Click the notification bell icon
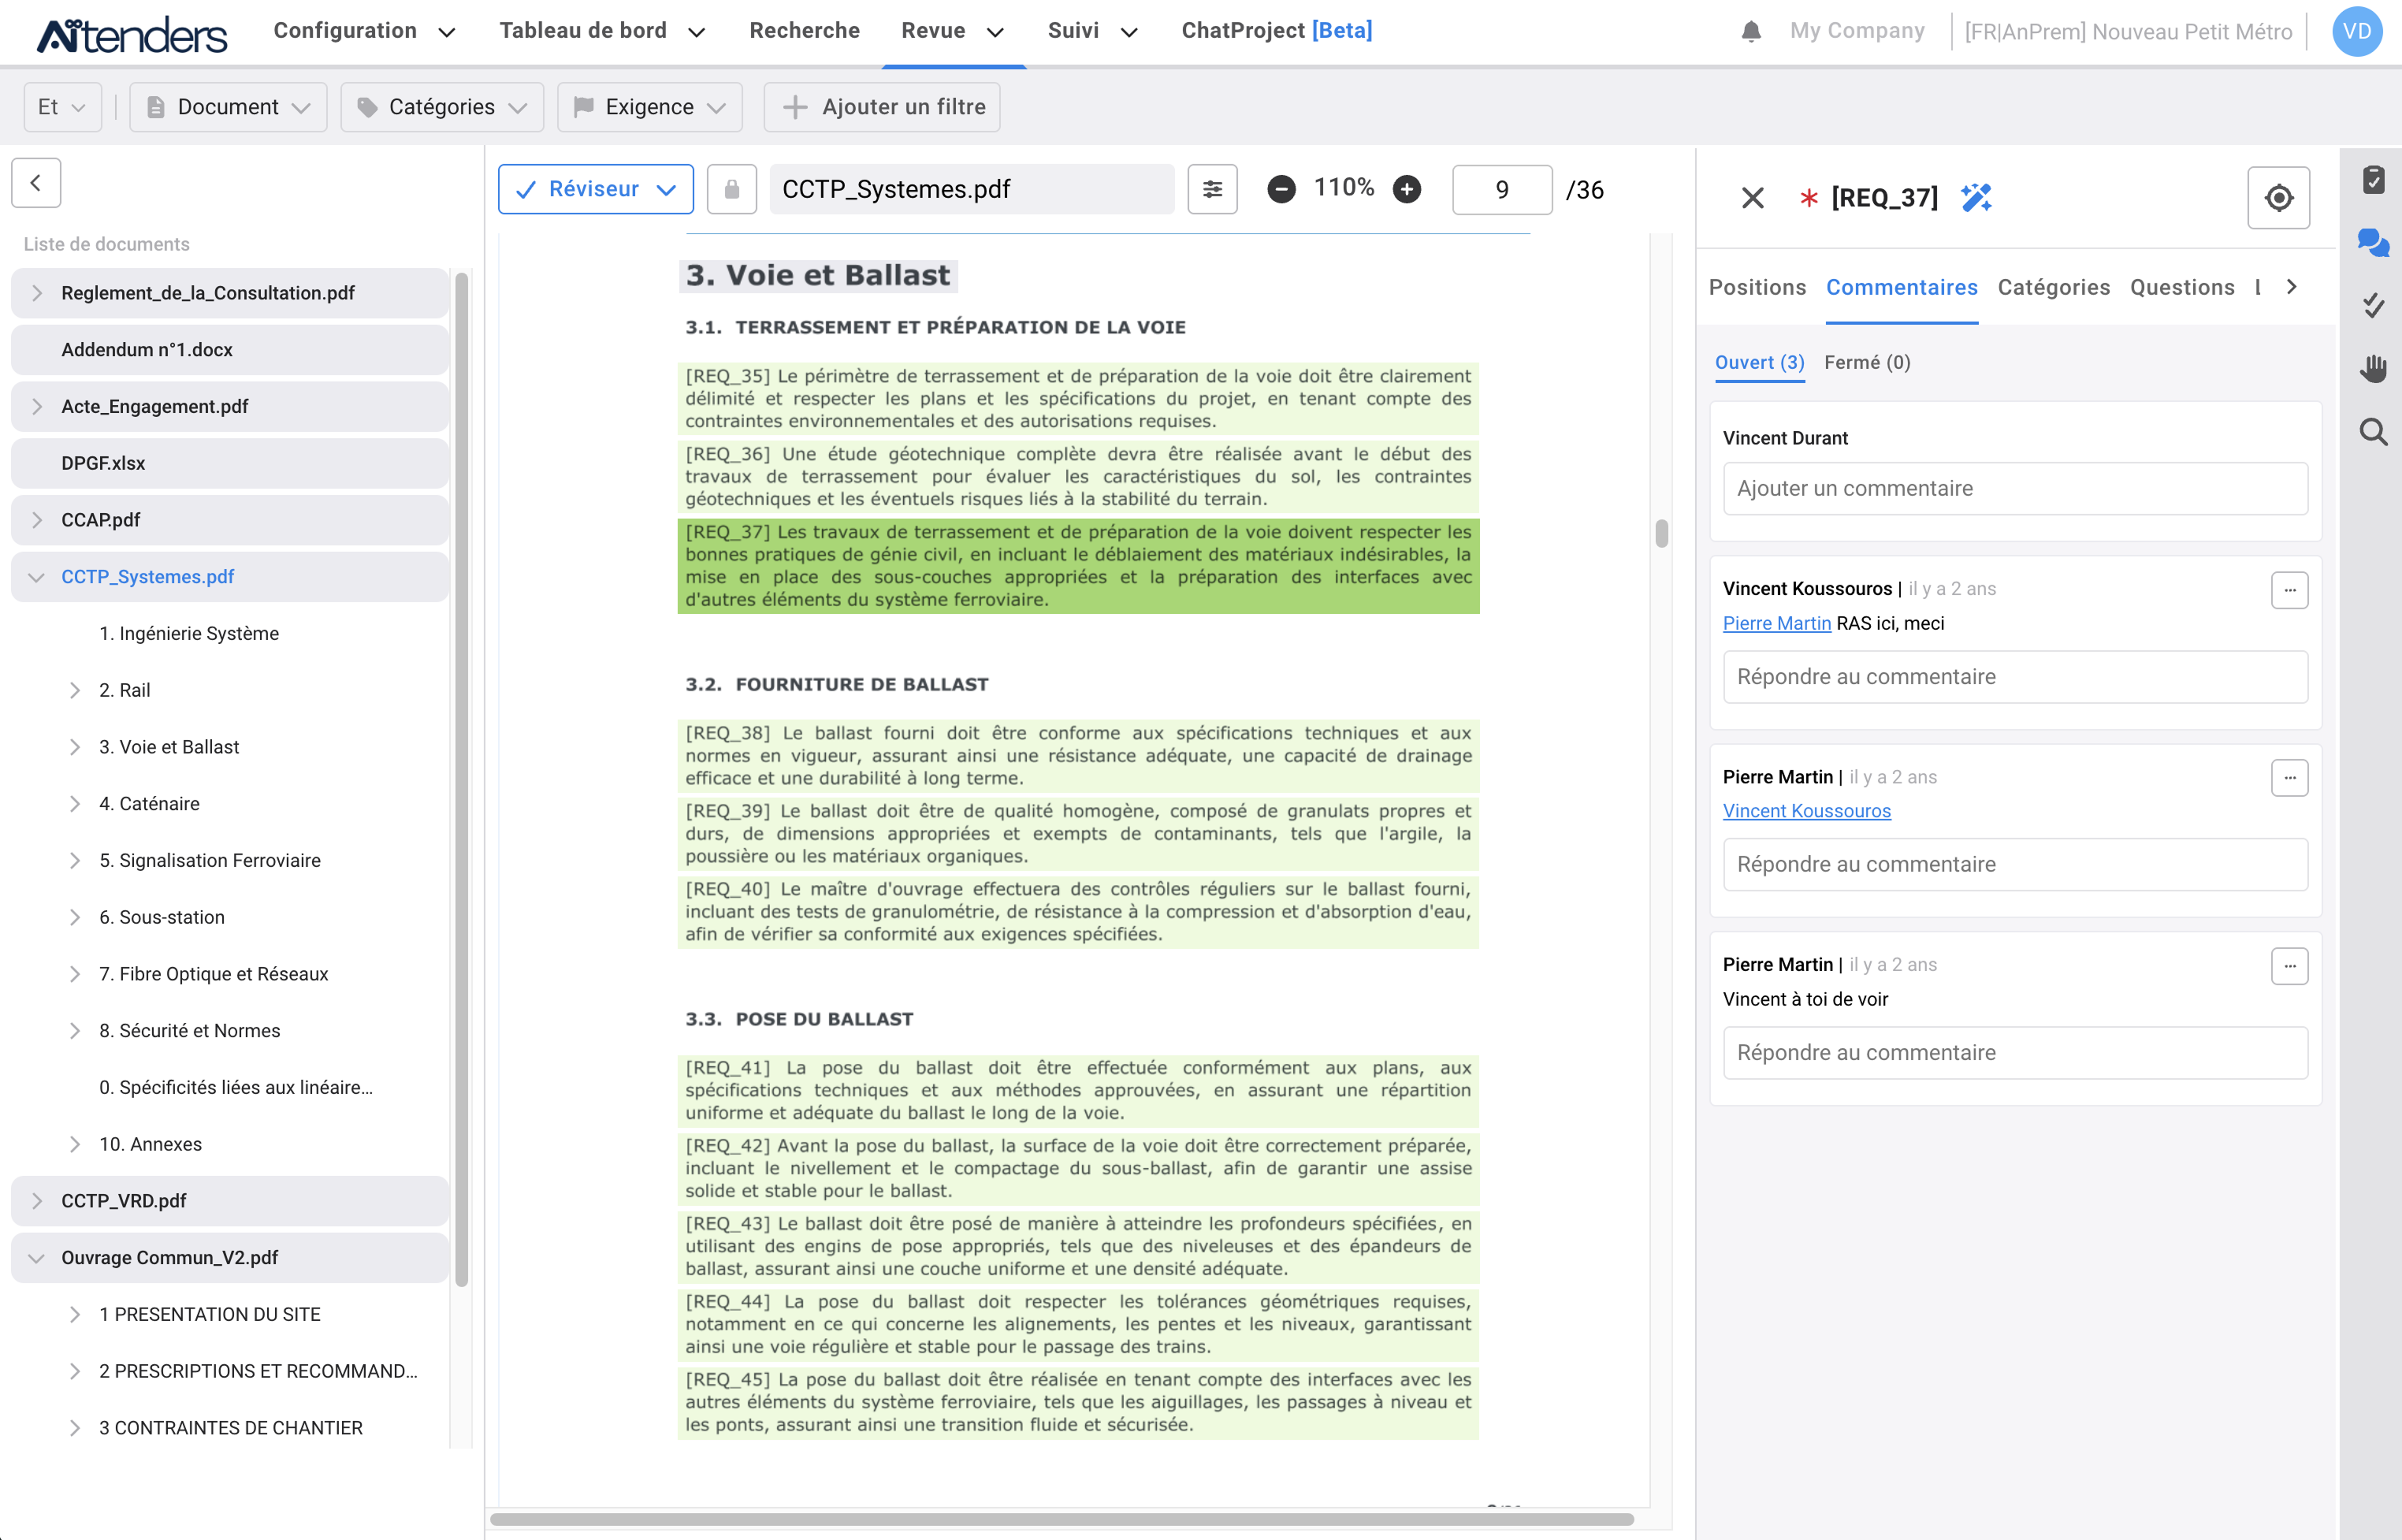 pyautogui.click(x=1750, y=31)
